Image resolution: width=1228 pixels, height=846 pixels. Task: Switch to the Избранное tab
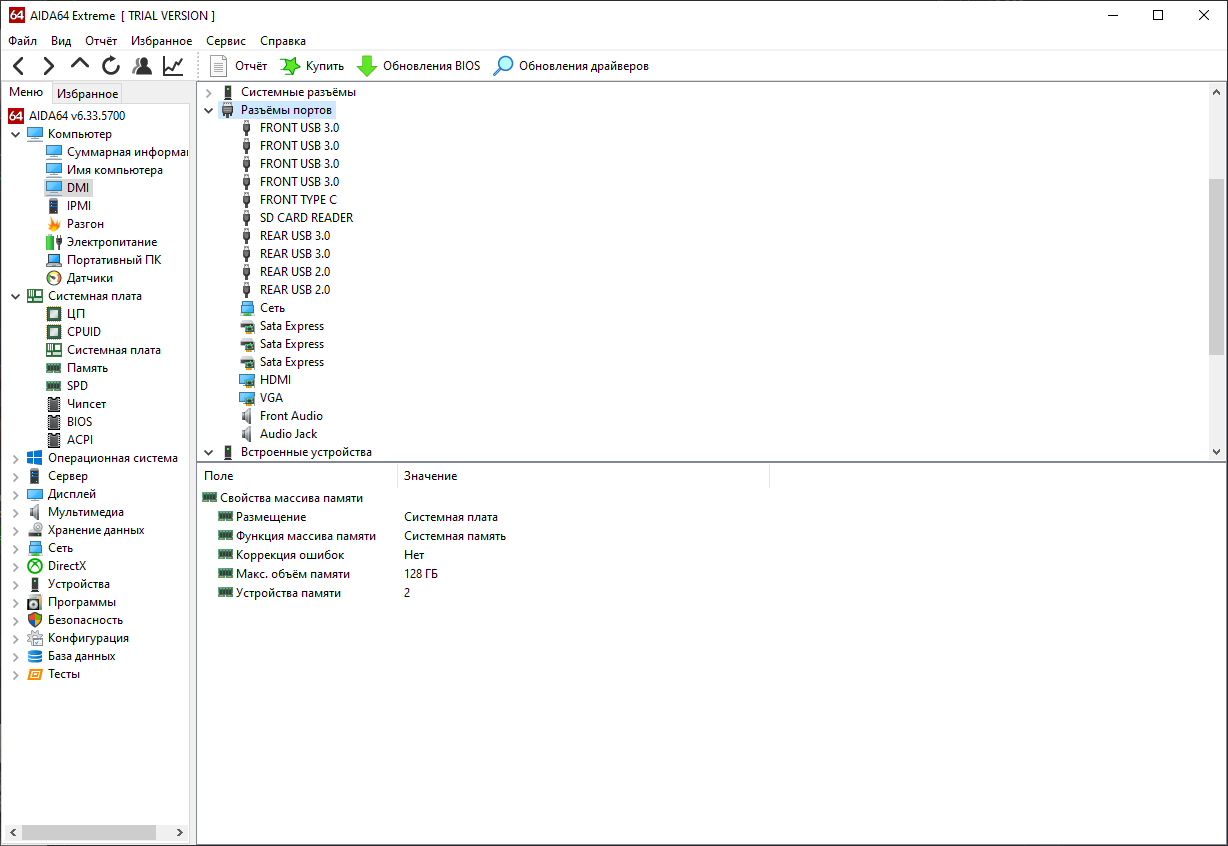point(87,94)
